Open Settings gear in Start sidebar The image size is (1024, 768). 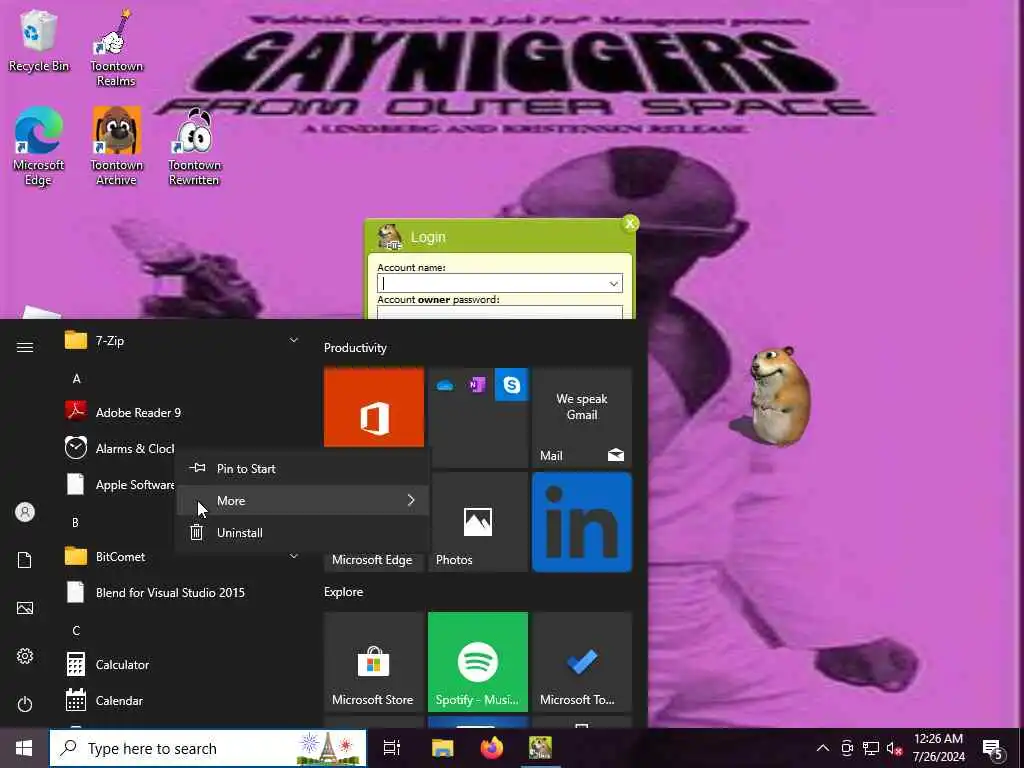pos(25,656)
